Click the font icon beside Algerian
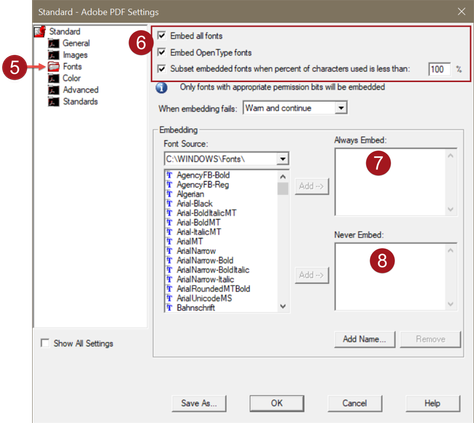This screenshot has width=474, height=423. tap(170, 194)
